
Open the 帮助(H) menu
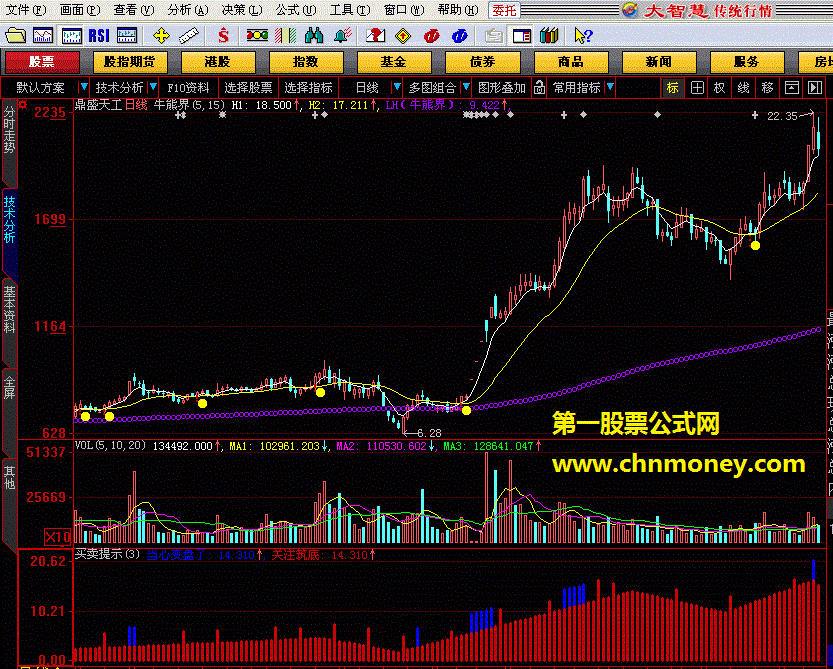point(458,10)
